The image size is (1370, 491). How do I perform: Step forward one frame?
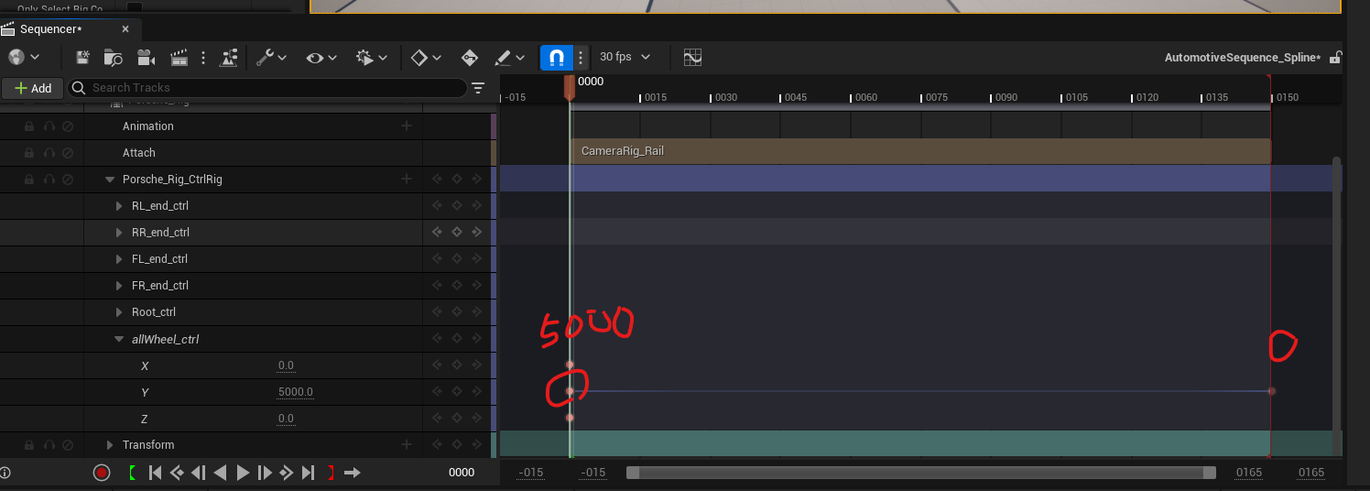(x=264, y=473)
